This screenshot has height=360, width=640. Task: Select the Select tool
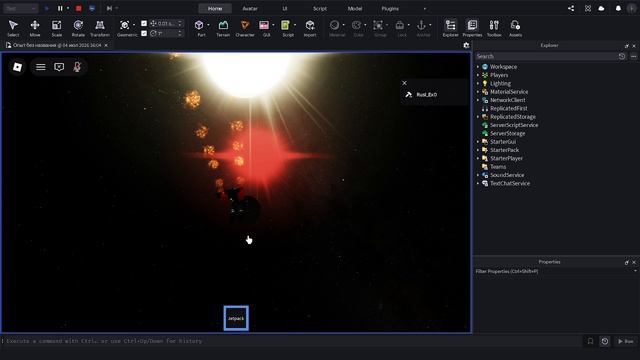pos(13,28)
